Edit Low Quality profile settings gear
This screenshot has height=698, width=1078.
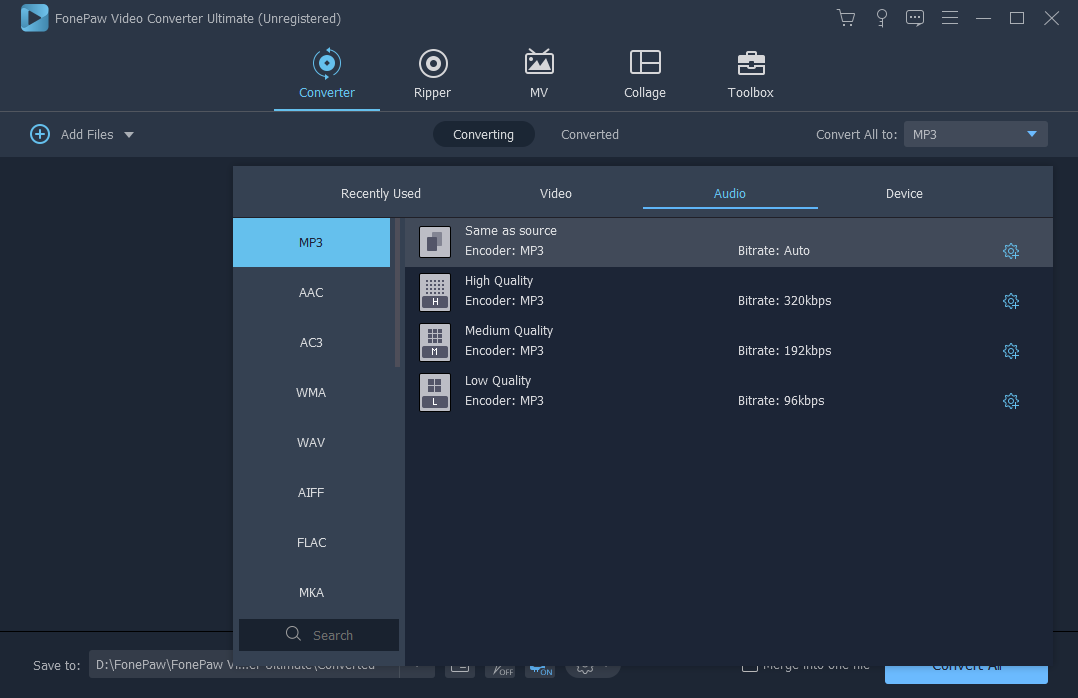[x=1010, y=401]
